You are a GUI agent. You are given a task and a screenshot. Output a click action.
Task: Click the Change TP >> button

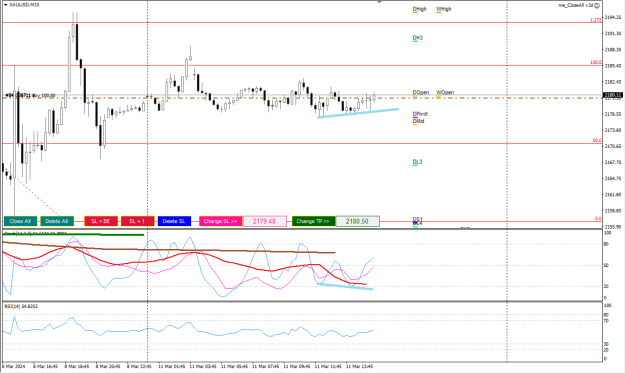[x=313, y=221]
